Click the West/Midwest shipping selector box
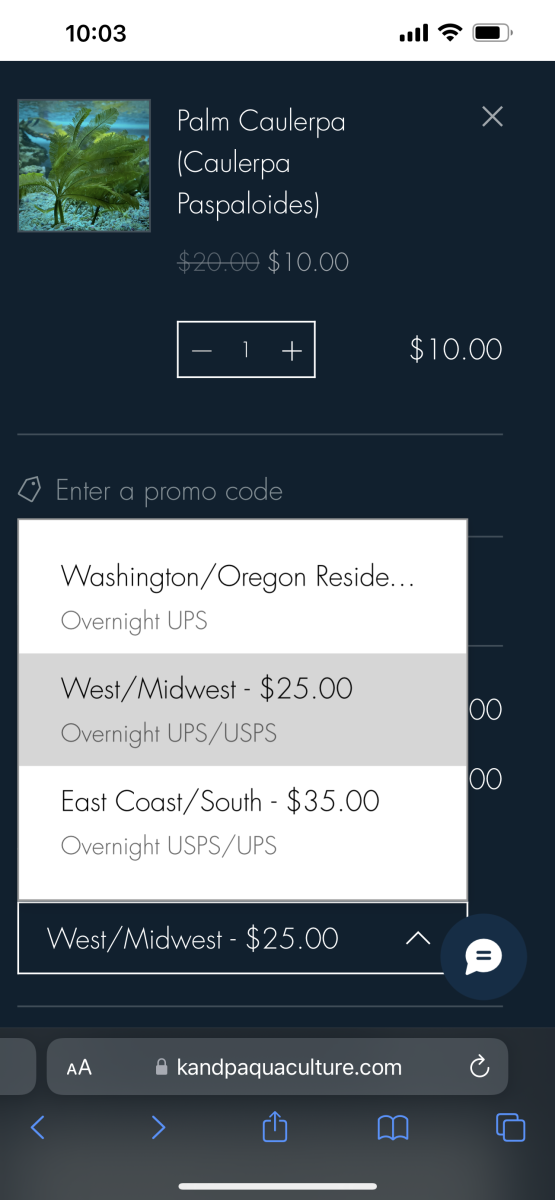Image resolution: width=555 pixels, height=1200 pixels. [x=243, y=938]
